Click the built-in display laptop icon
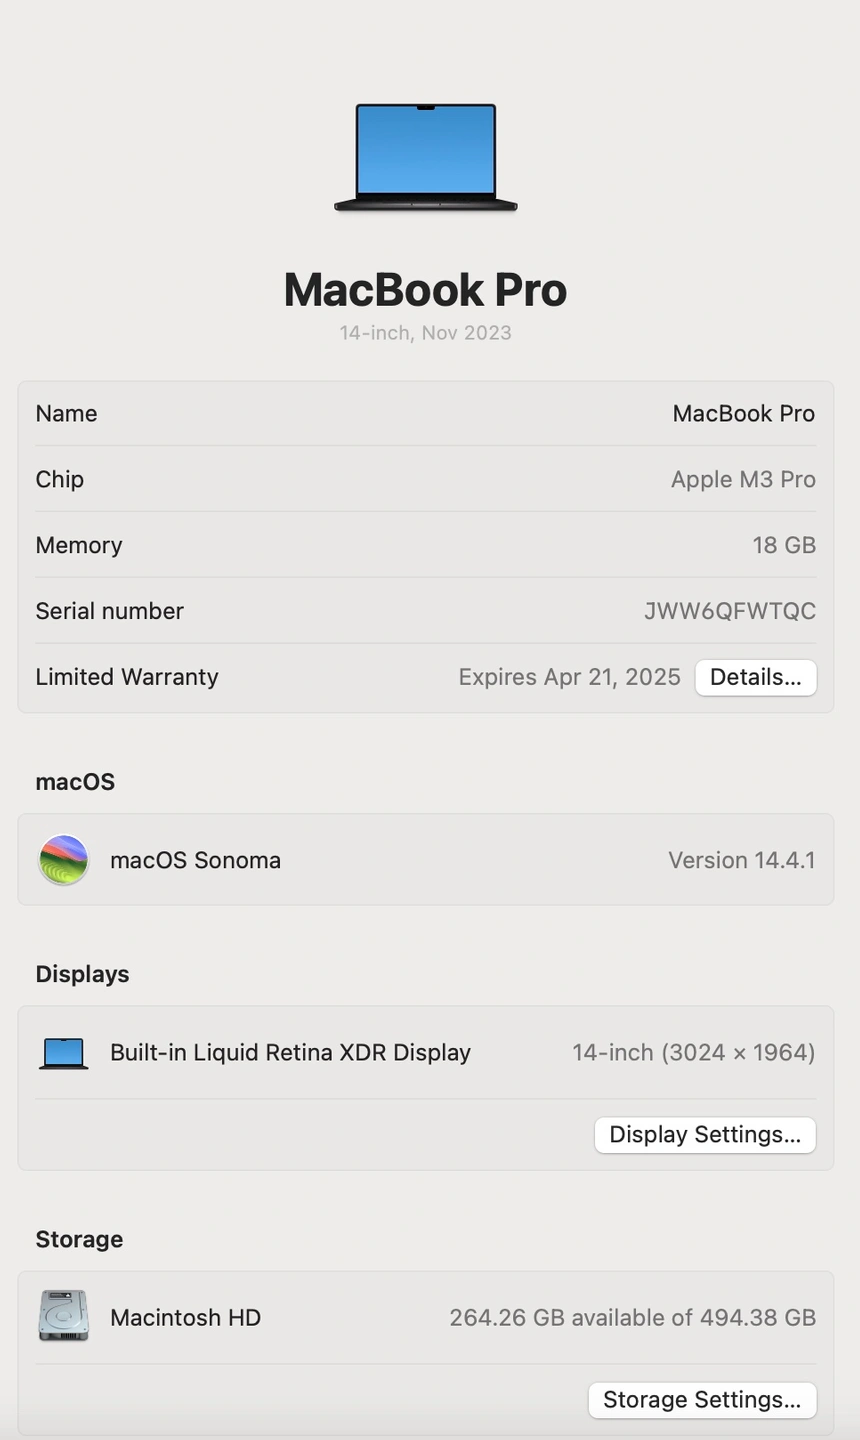 63,1053
